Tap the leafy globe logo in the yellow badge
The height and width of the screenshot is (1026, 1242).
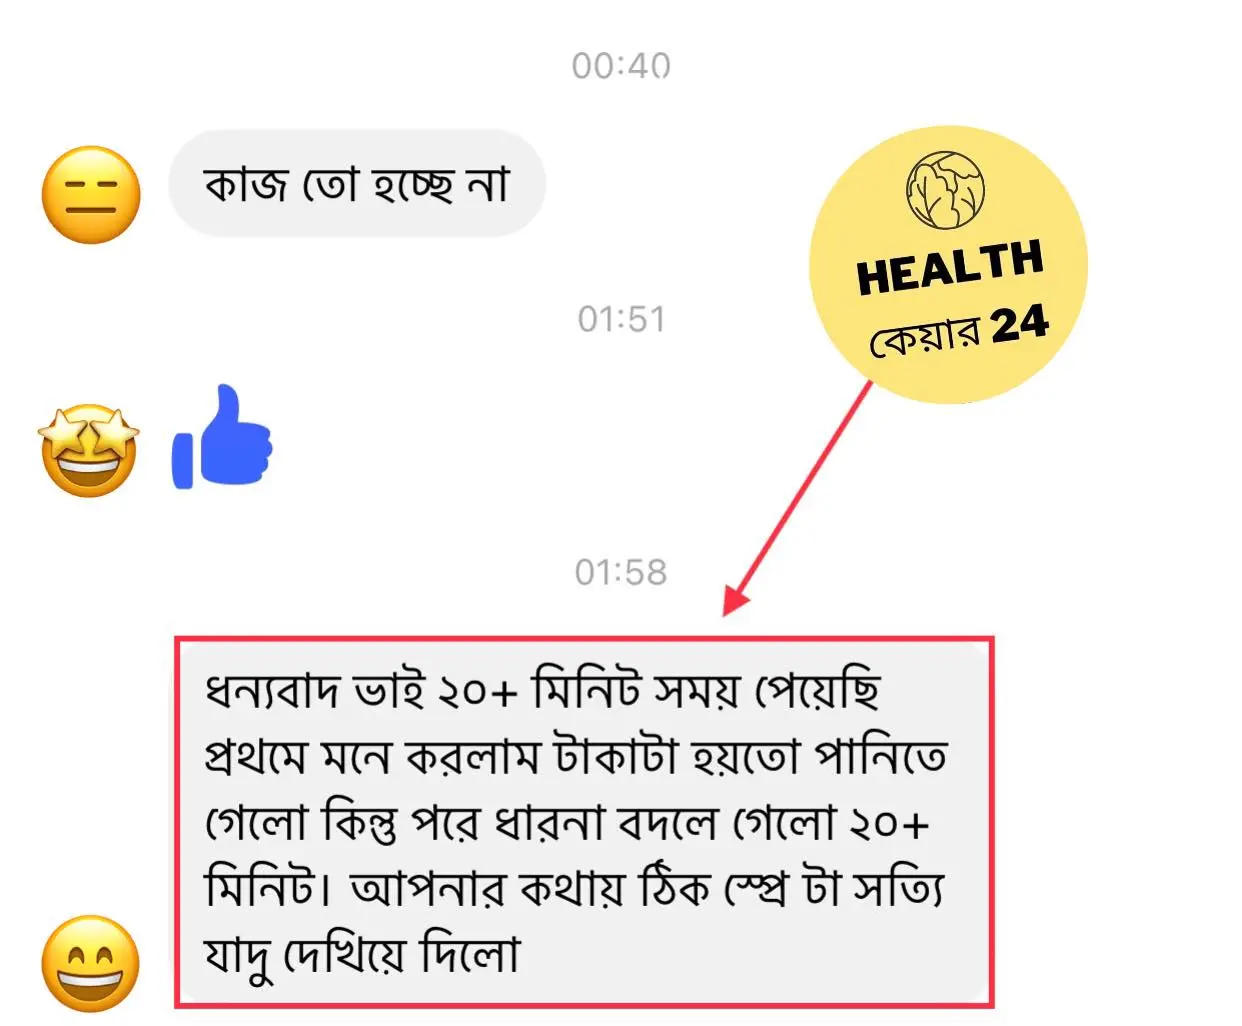945,190
